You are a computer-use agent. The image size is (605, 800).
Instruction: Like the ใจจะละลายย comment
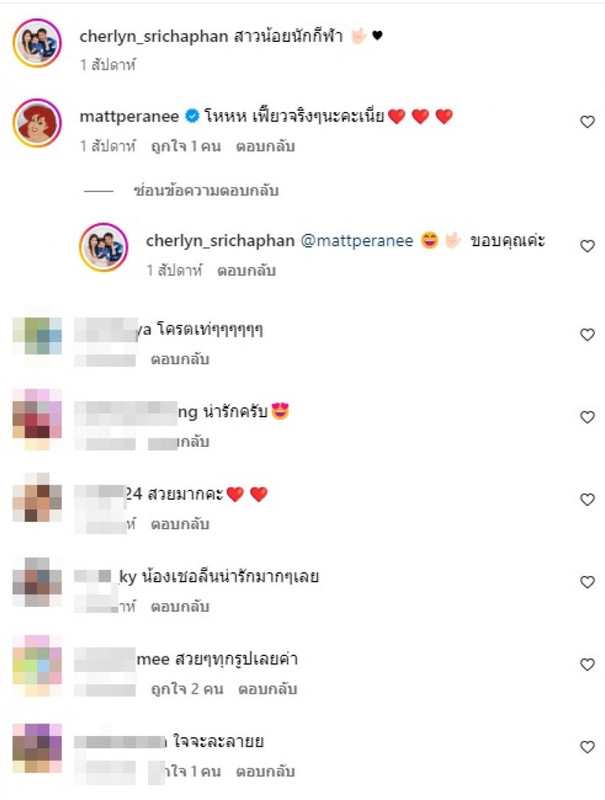click(x=587, y=747)
